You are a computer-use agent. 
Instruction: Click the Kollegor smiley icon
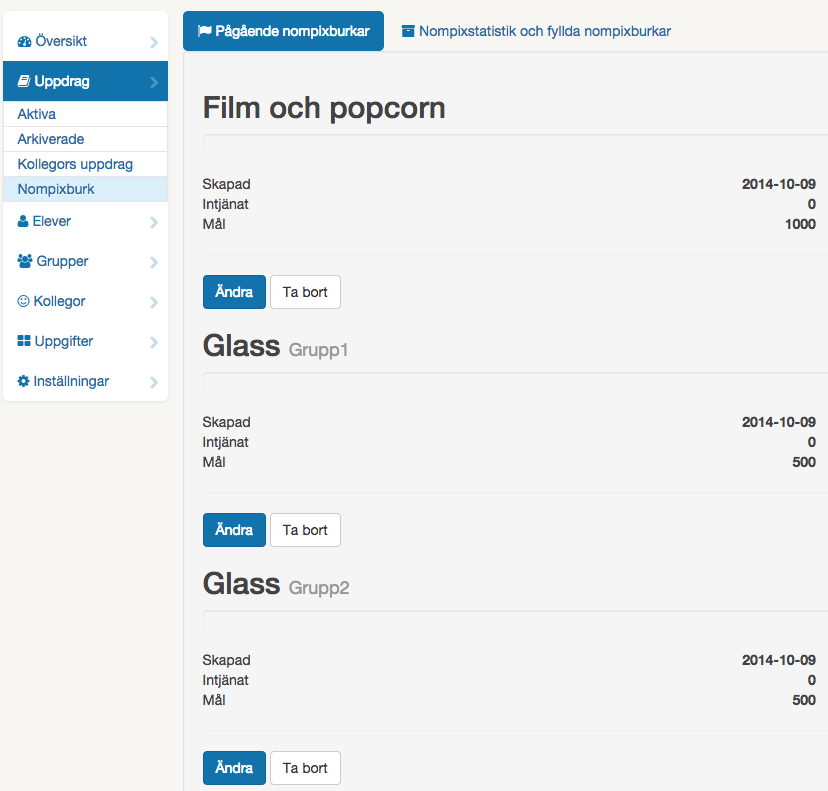[x=24, y=302]
